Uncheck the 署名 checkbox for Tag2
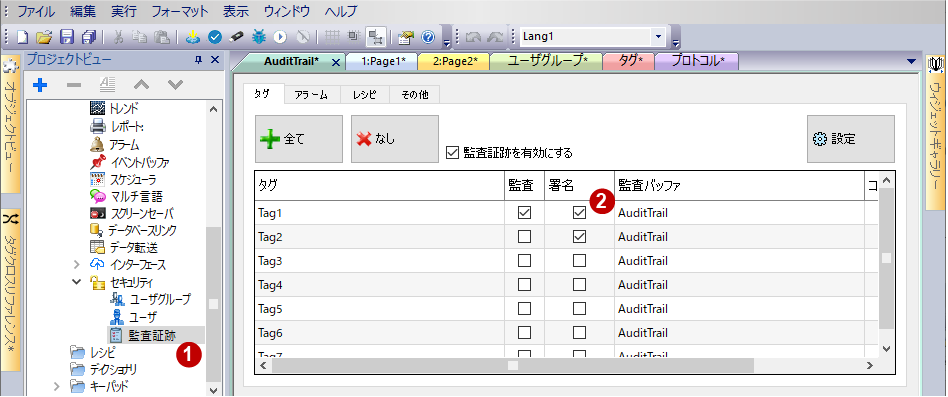Screen dimensions: 948x397 579,237
